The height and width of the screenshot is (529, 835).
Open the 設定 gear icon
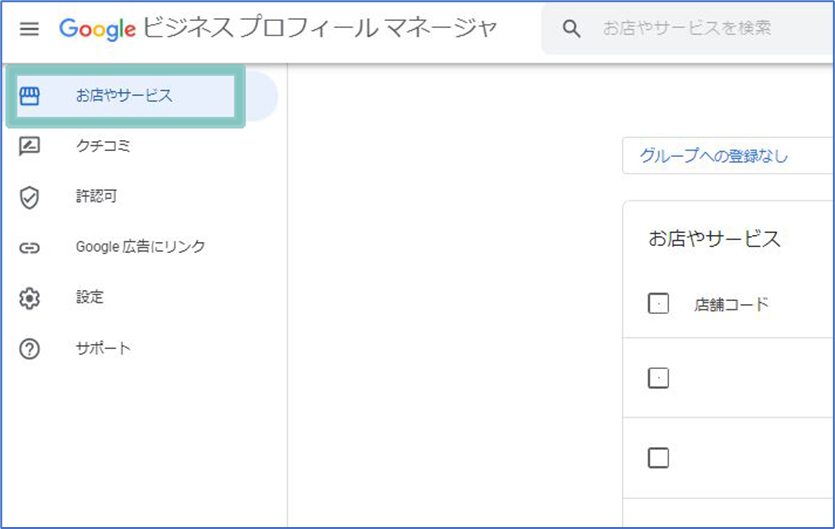pos(29,298)
